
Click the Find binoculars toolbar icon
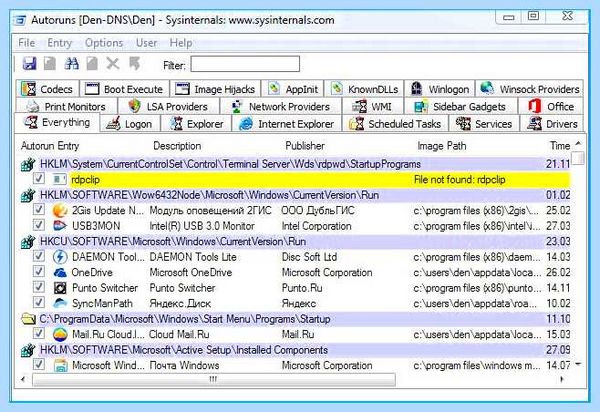click(71, 63)
